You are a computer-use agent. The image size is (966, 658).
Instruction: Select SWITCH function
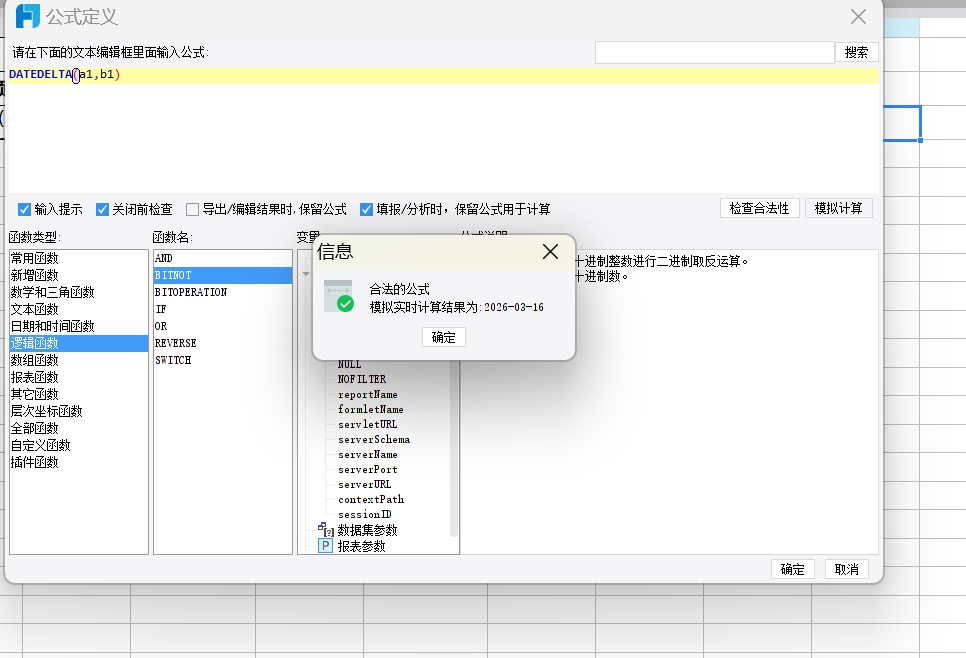(222, 360)
